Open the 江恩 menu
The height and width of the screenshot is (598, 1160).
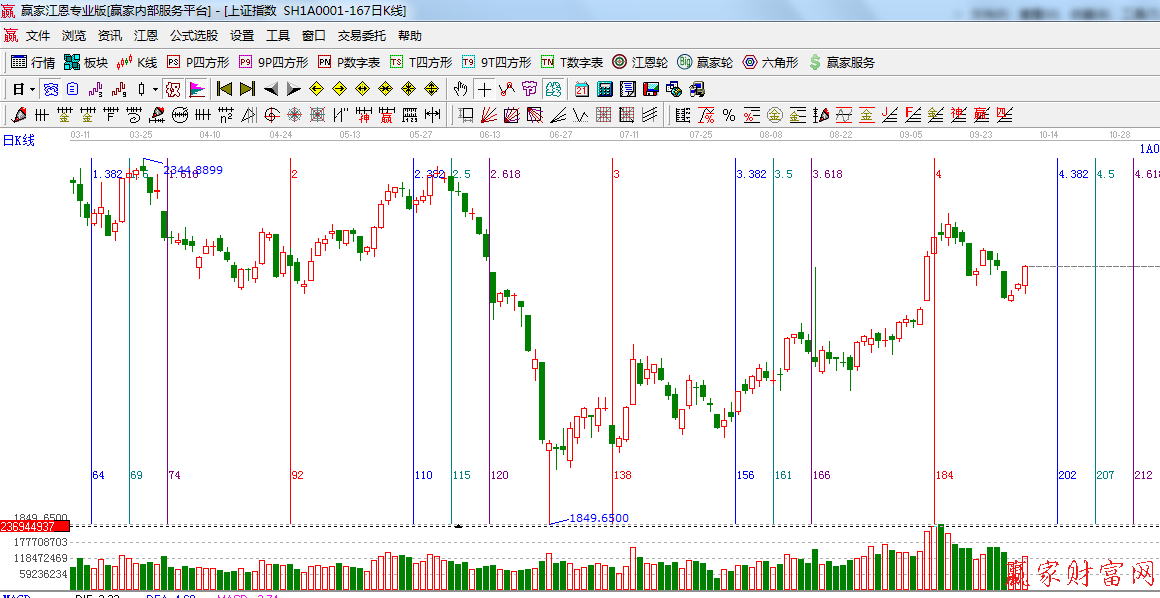[x=146, y=35]
